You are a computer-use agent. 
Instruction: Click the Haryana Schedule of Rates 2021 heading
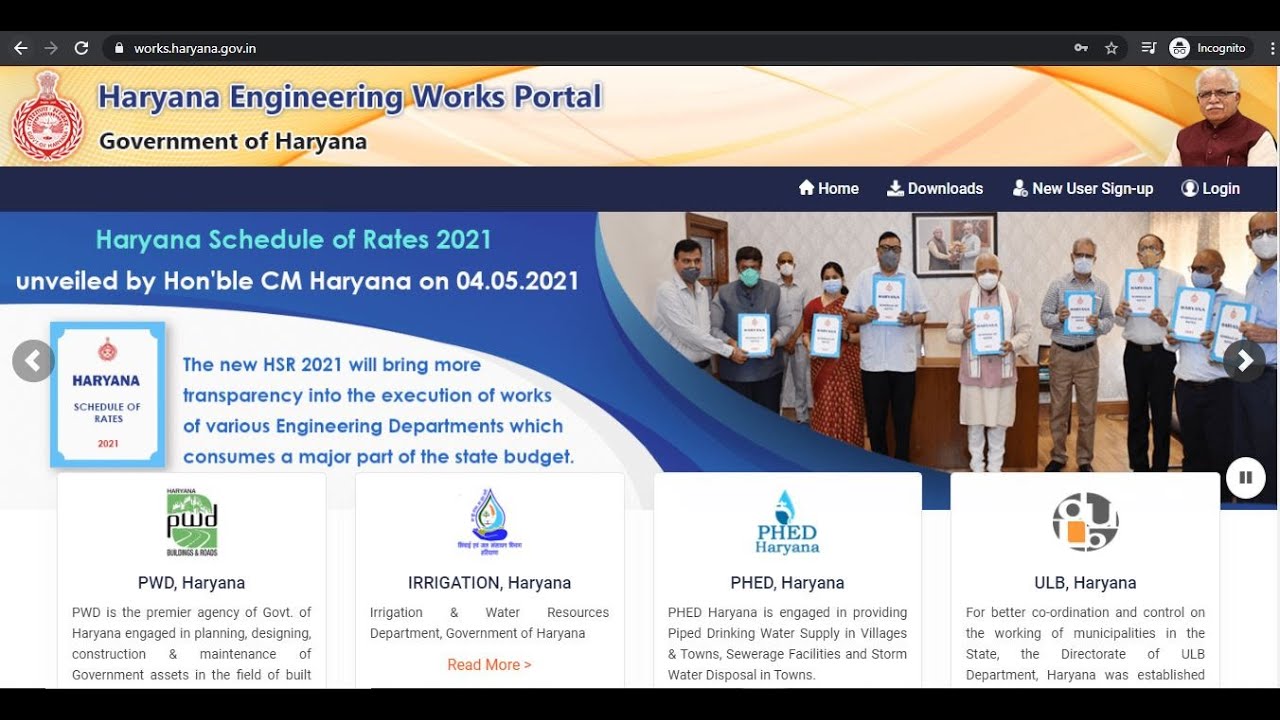point(294,240)
